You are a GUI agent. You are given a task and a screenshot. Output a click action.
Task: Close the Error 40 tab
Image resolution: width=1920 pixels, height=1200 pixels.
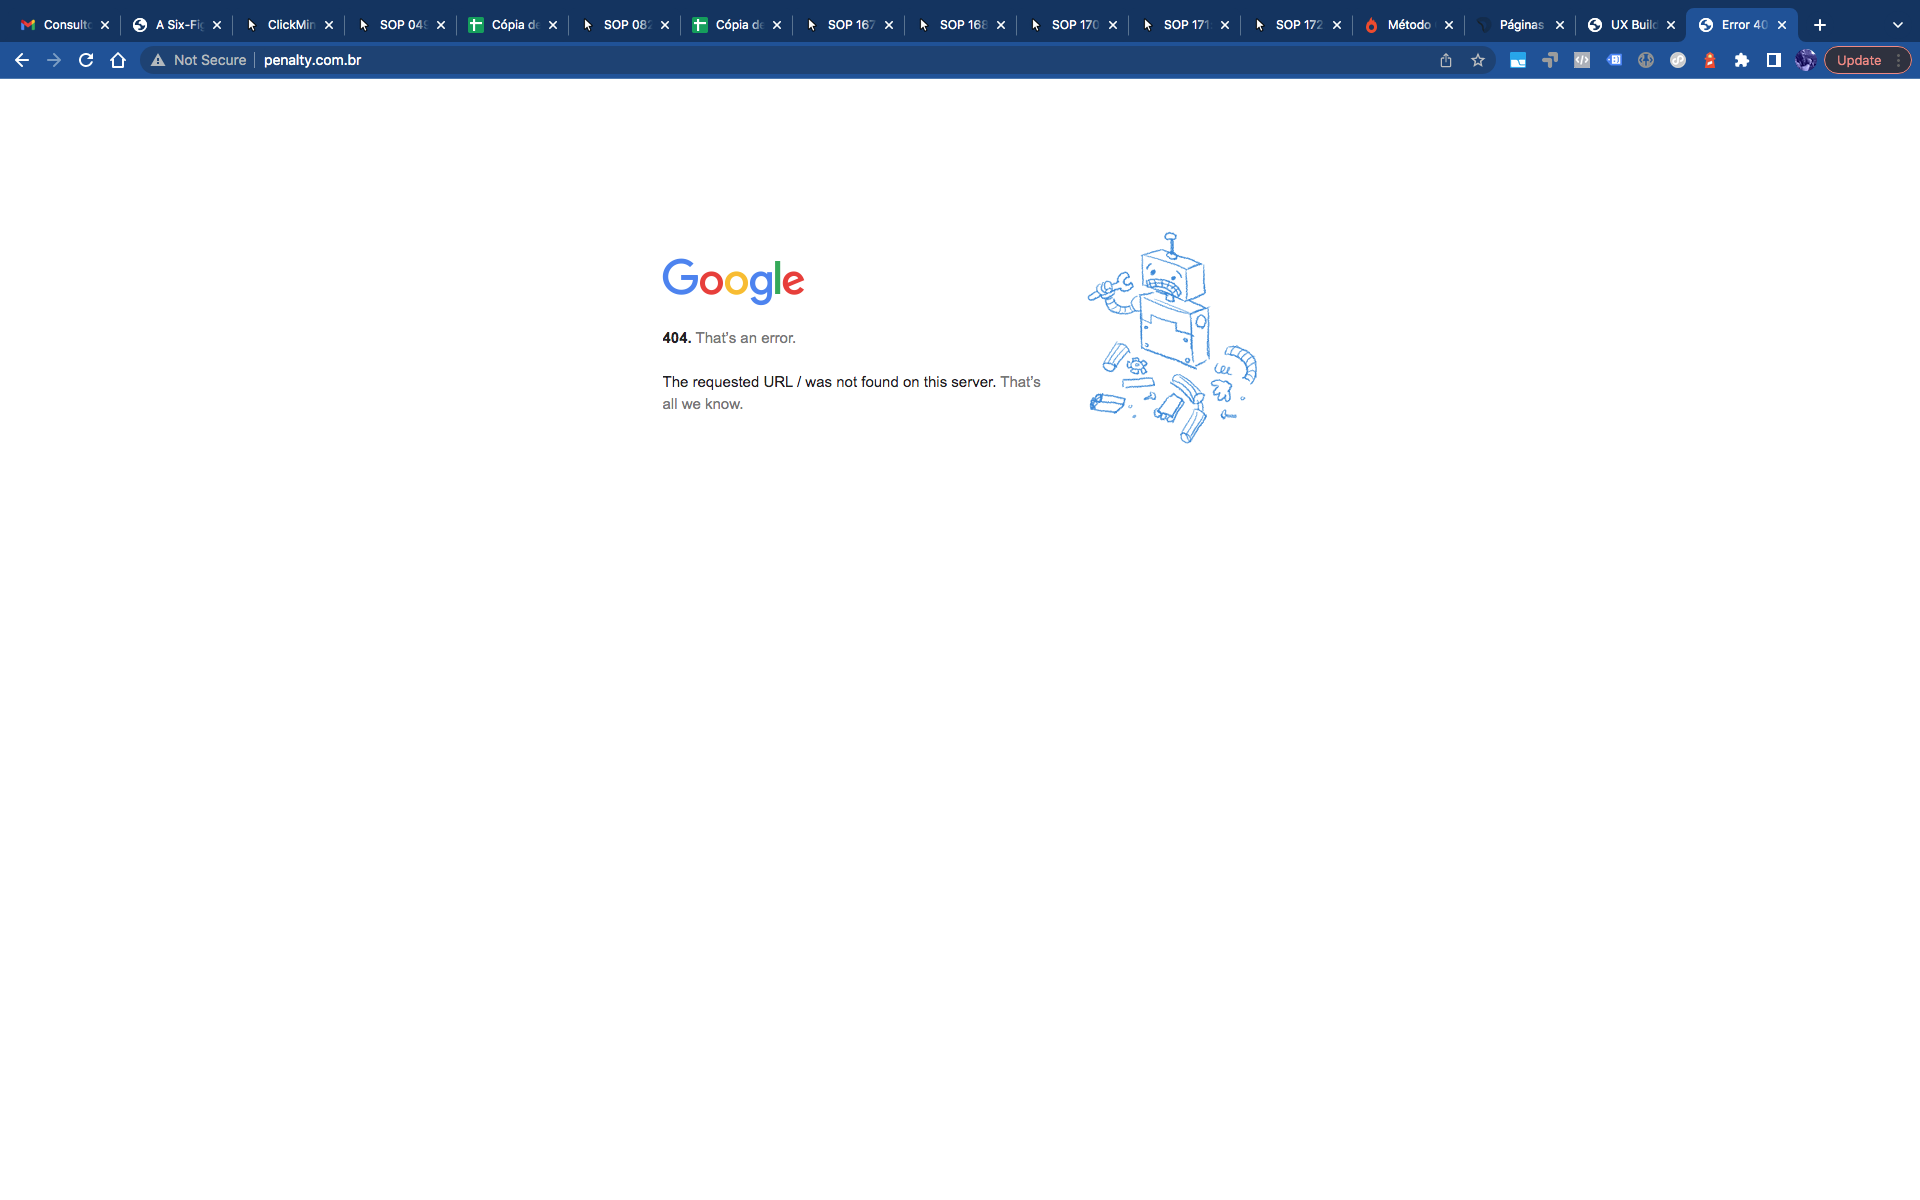(x=1782, y=25)
